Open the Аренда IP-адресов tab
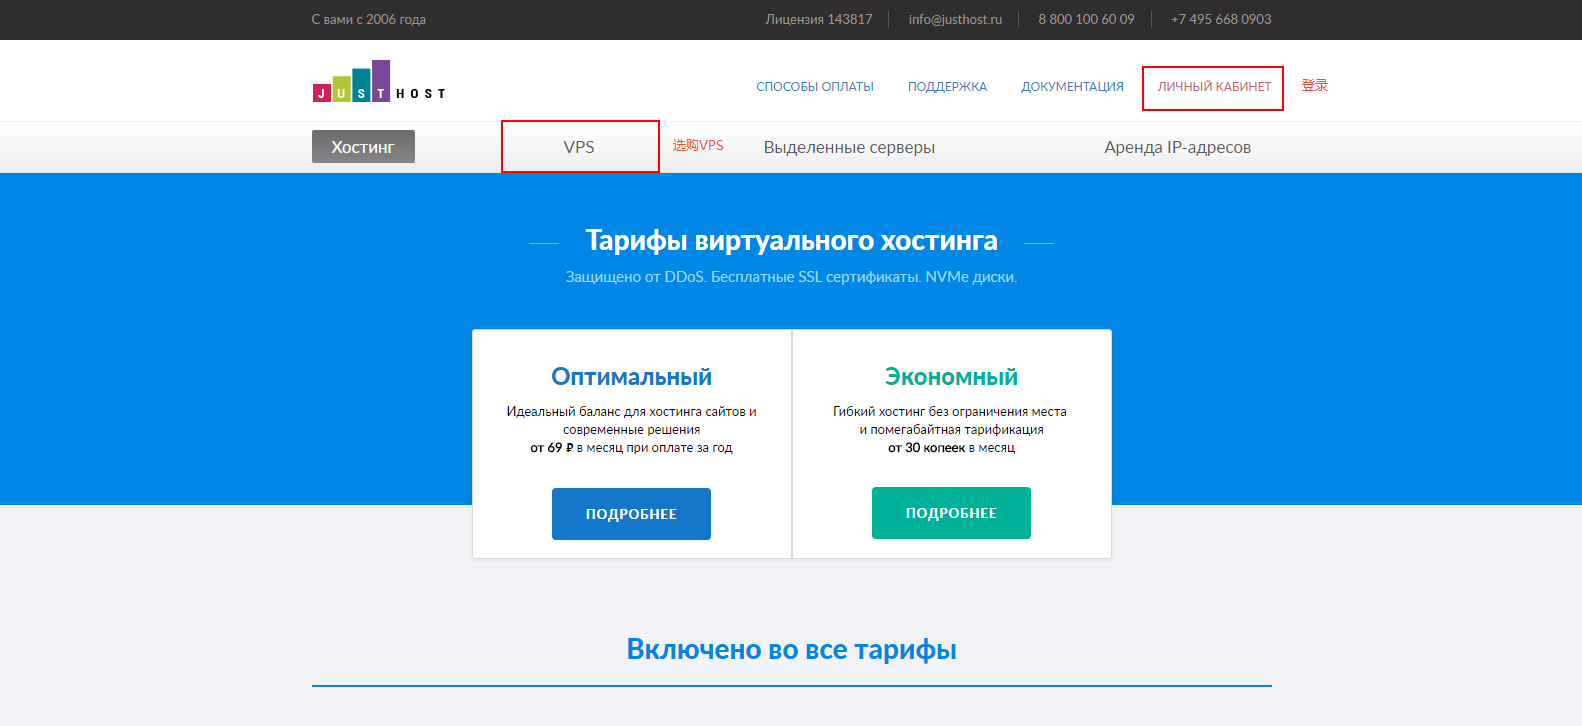The width and height of the screenshot is (1582, 726). coord(1177,147)
